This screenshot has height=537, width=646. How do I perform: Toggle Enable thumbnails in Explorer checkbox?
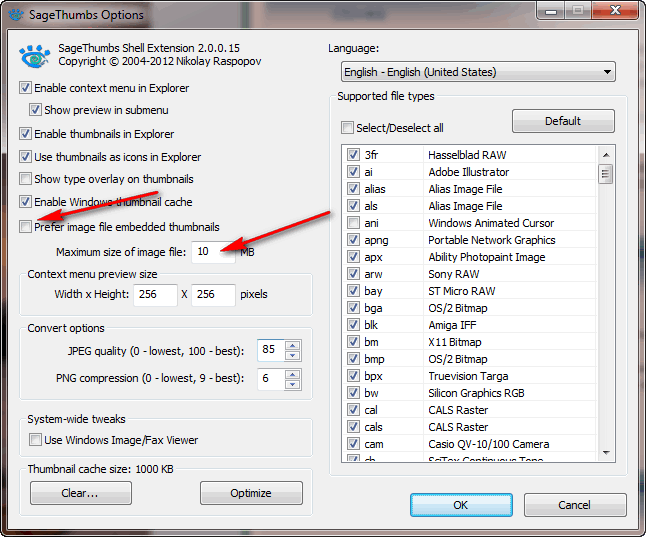pos(25,134)
